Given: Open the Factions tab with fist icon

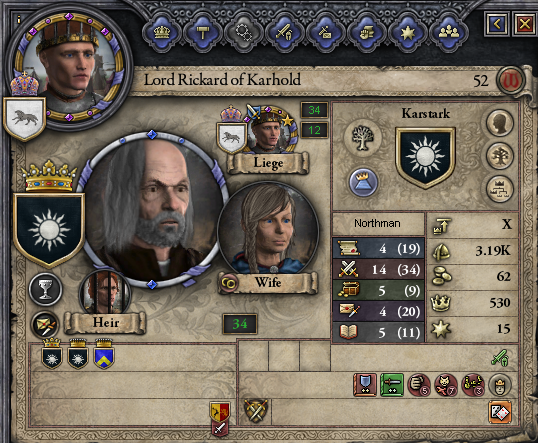Looking at the screenshot, I should (366, 33).
